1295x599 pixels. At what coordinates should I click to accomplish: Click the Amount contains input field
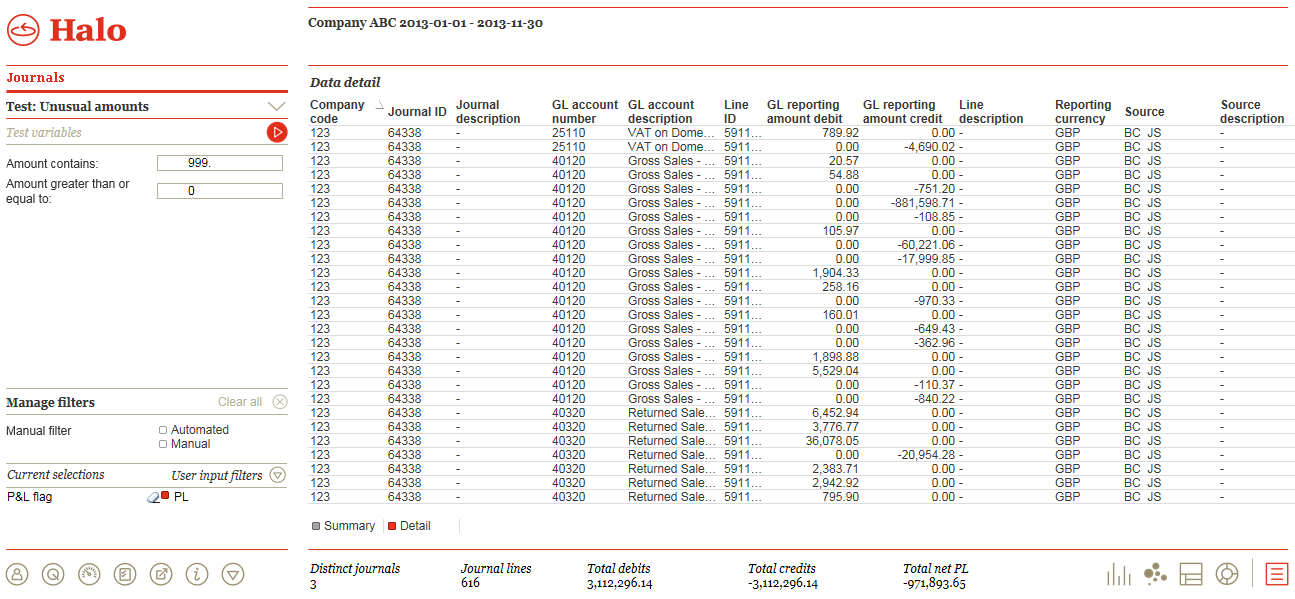[220, 163]
